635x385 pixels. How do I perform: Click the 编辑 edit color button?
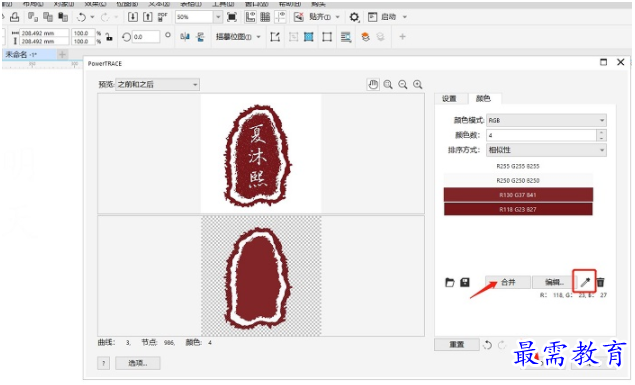[x=554, y=282]
